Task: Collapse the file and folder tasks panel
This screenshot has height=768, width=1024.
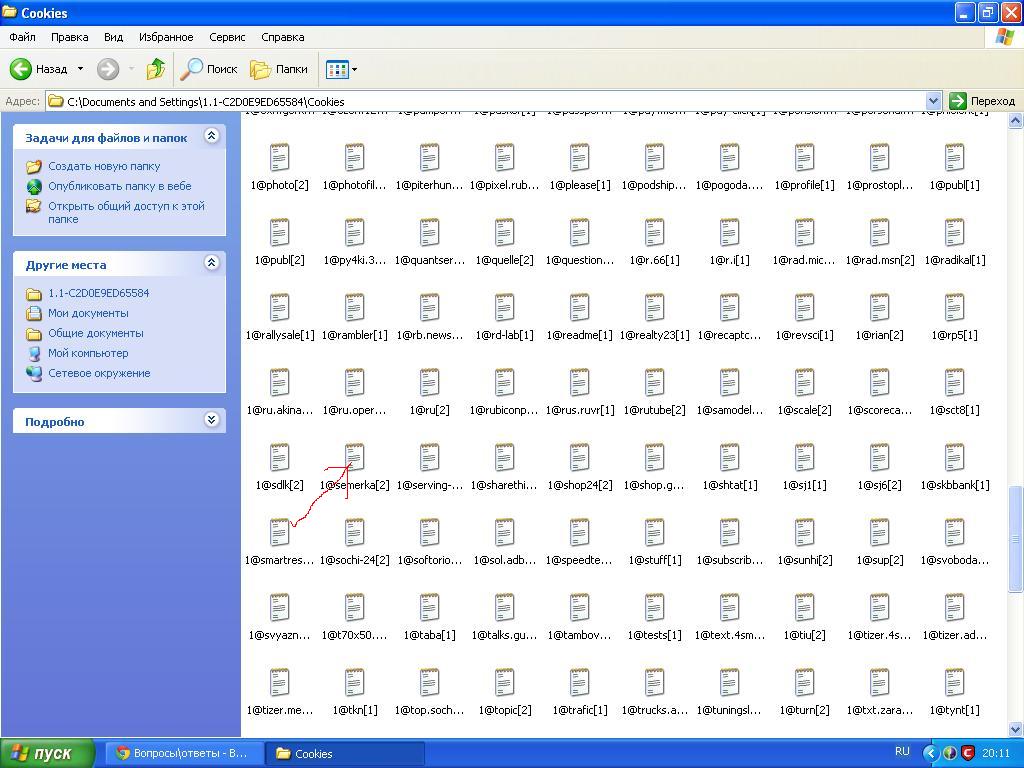Action: (211, 136)
